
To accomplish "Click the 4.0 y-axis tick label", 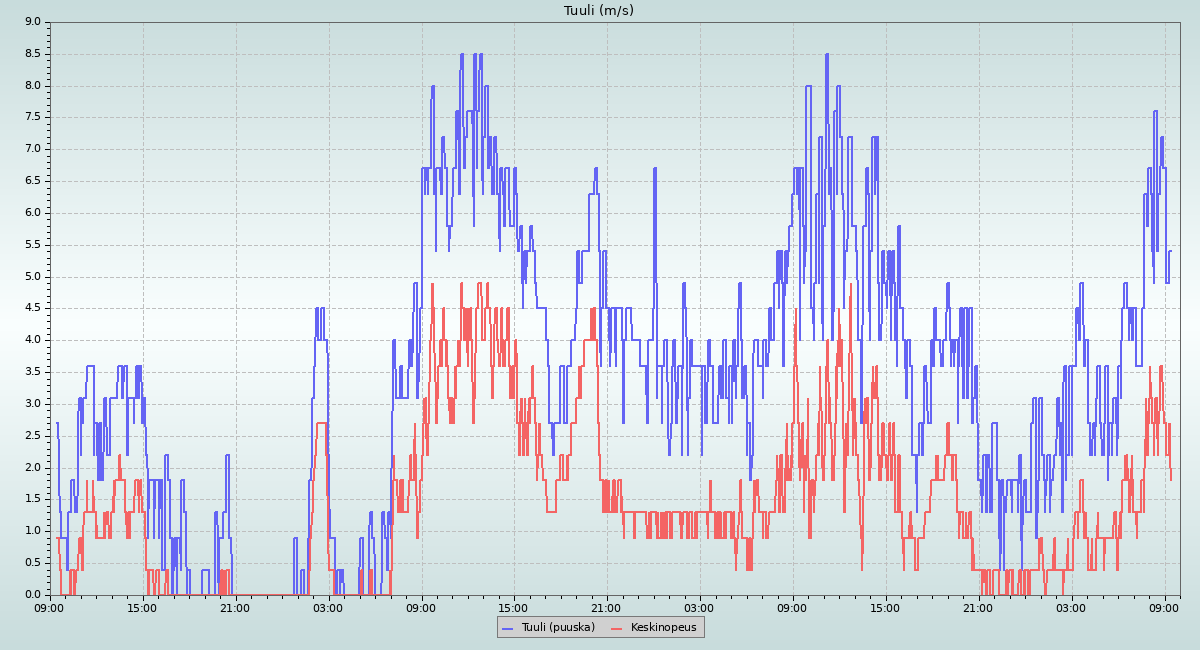I will (x=32, y=340).
